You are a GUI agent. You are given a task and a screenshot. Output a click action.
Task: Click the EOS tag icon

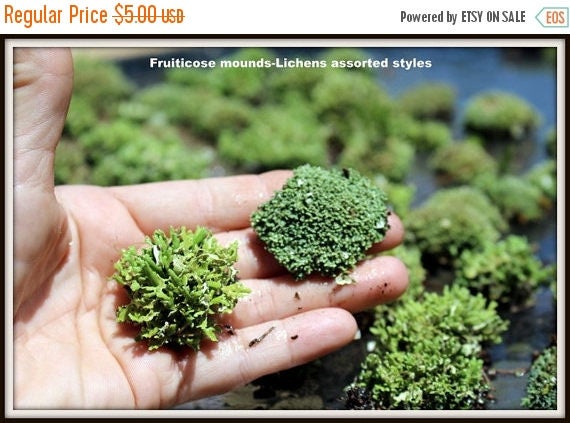[552, 17]
